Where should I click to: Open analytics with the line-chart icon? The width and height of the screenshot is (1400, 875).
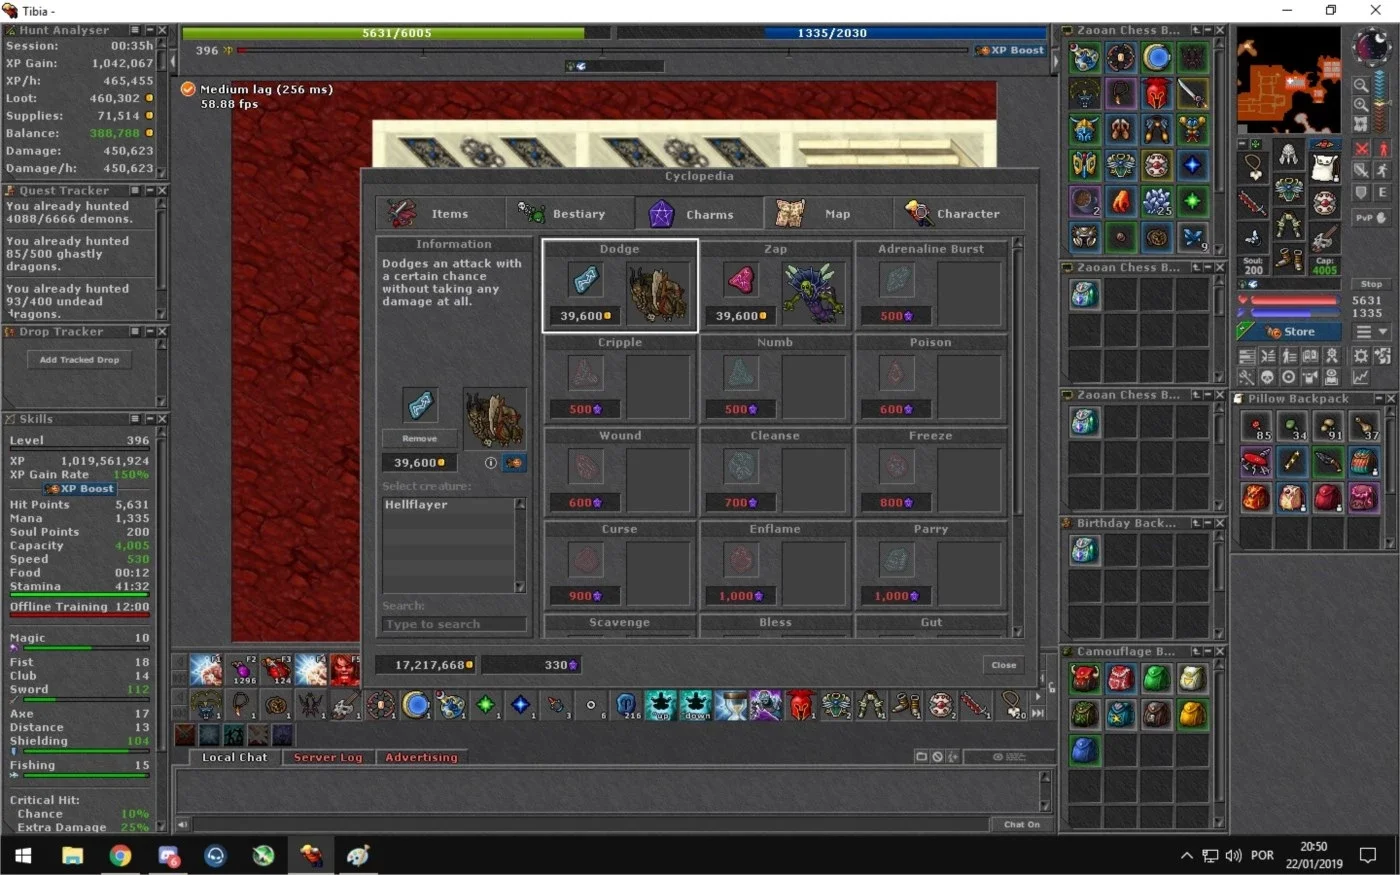pos(1361,377)
